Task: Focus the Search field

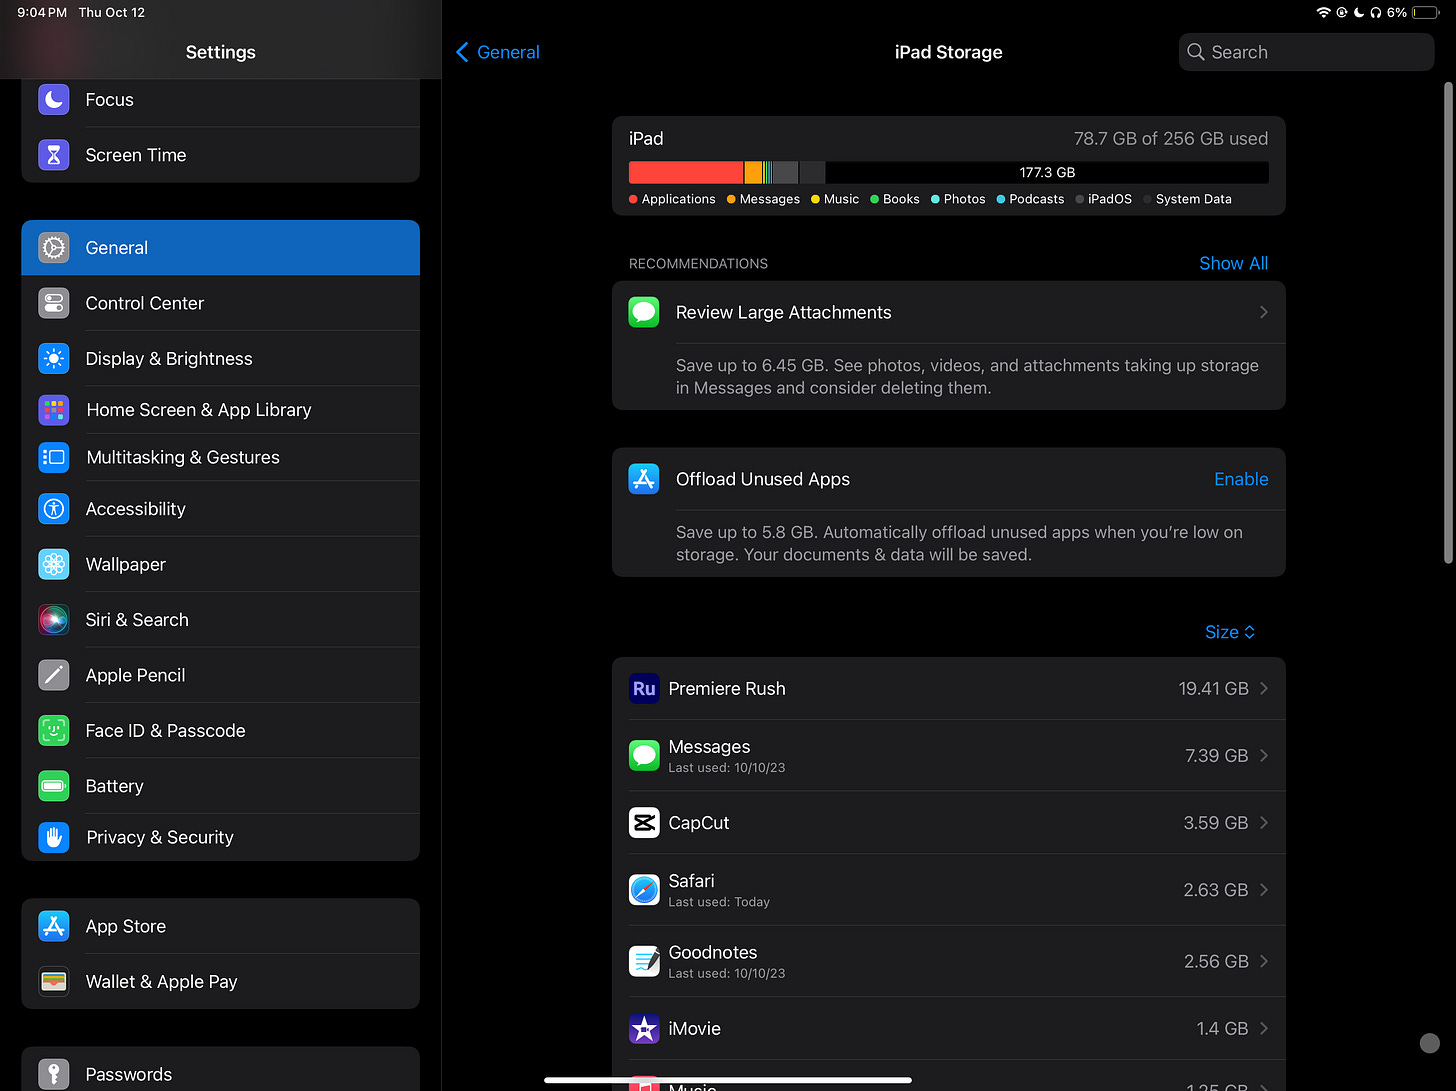Action: [1306, 52]
